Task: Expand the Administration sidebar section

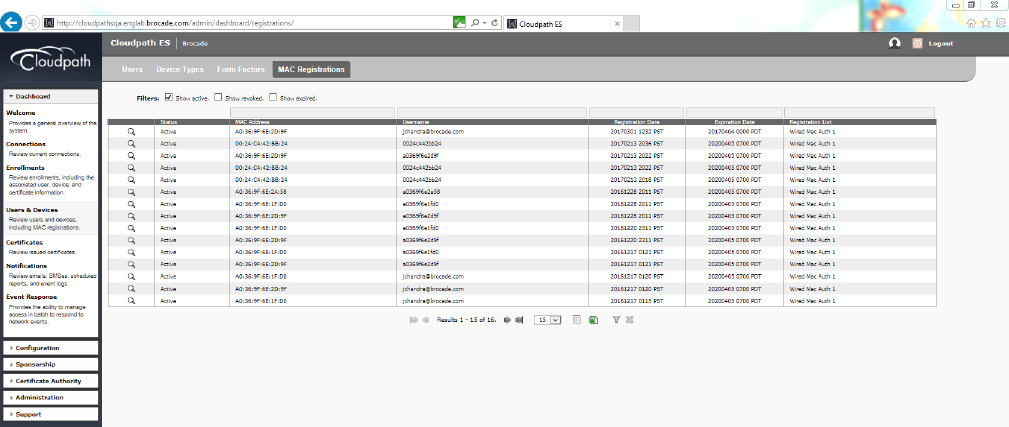Action: [x=51, y=398]
